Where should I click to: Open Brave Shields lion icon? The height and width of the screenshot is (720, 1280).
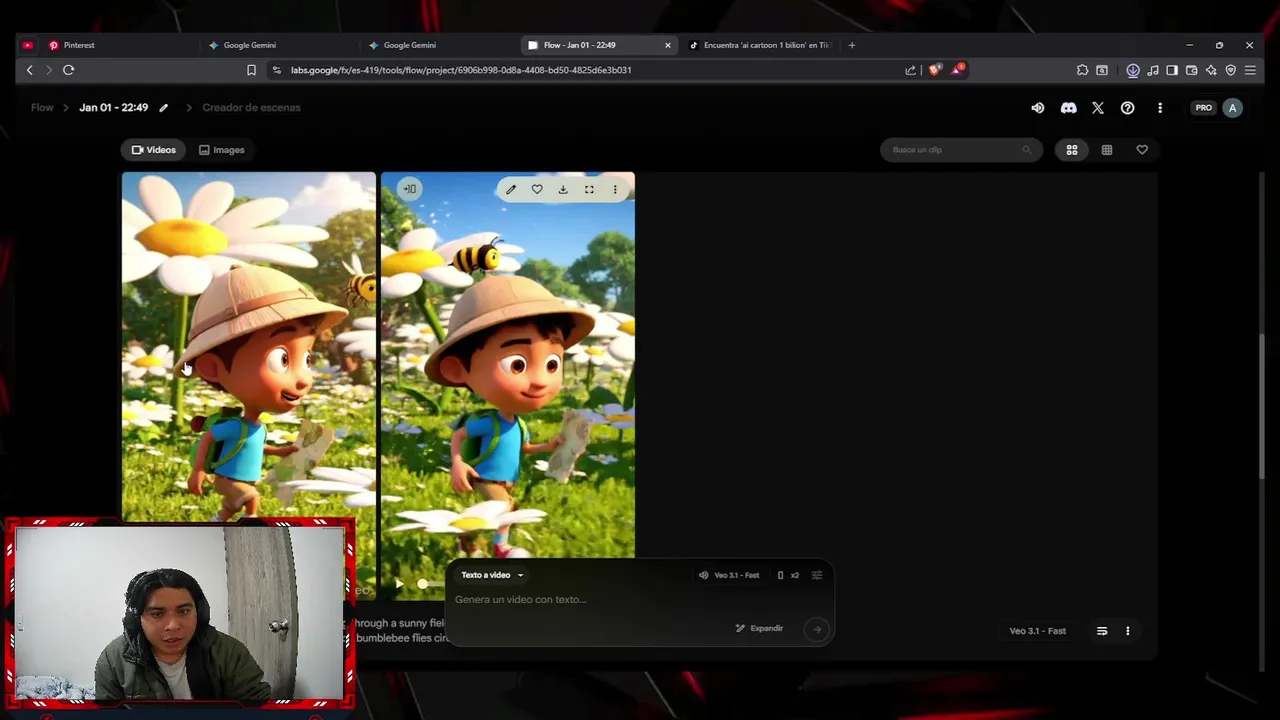pos(934,70)
